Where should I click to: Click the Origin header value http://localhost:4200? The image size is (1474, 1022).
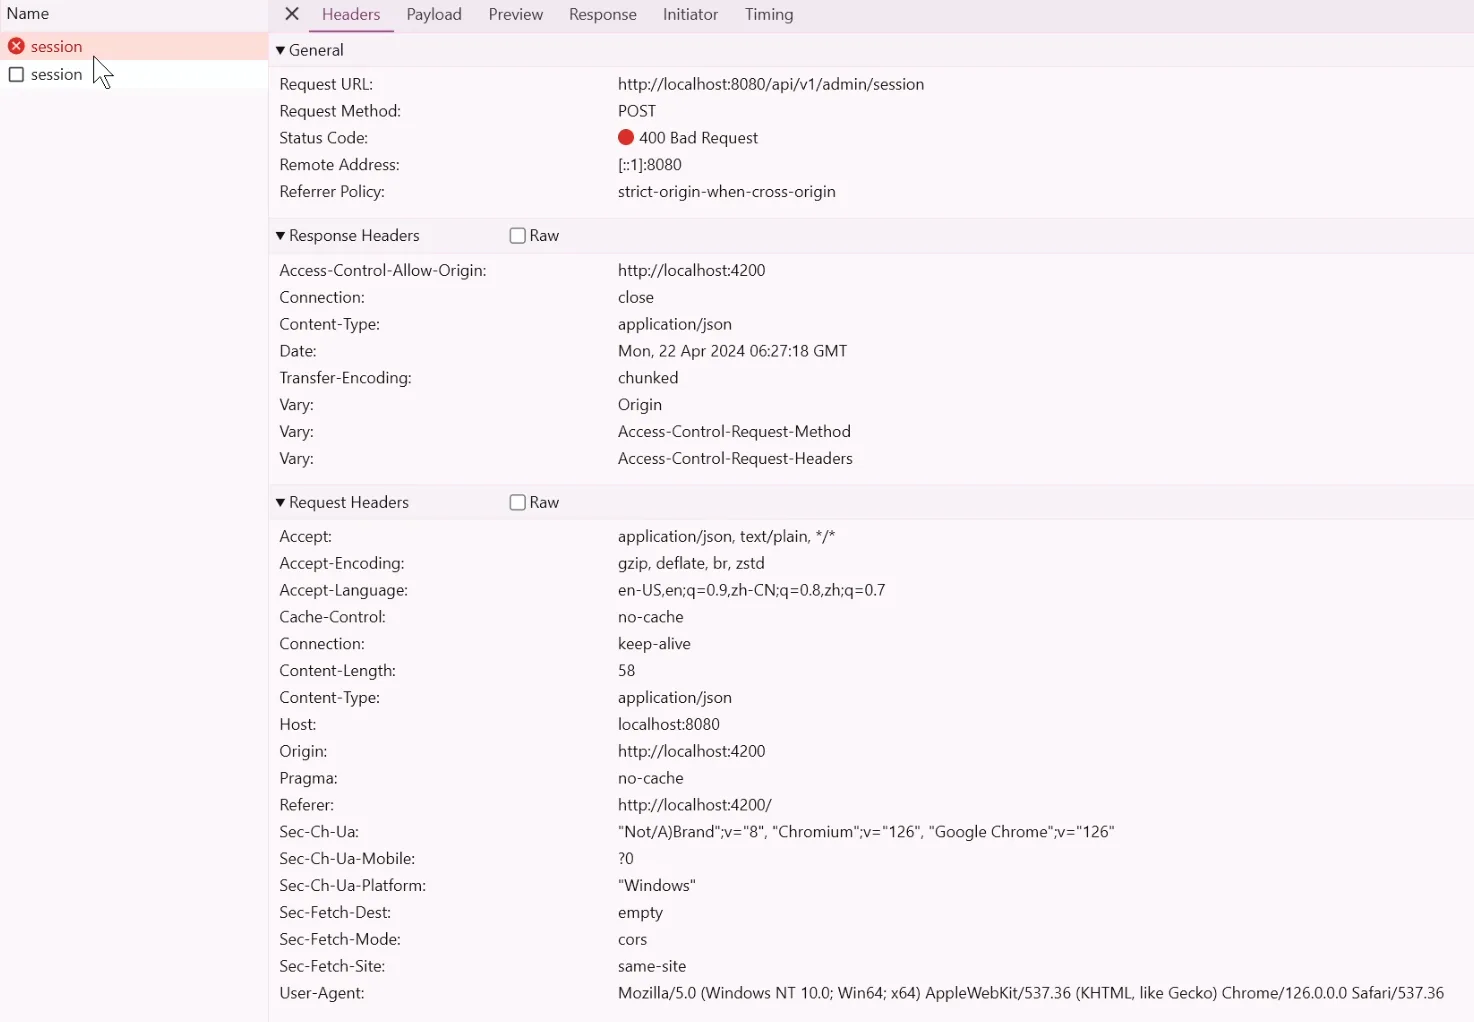[x=692, y=752]
